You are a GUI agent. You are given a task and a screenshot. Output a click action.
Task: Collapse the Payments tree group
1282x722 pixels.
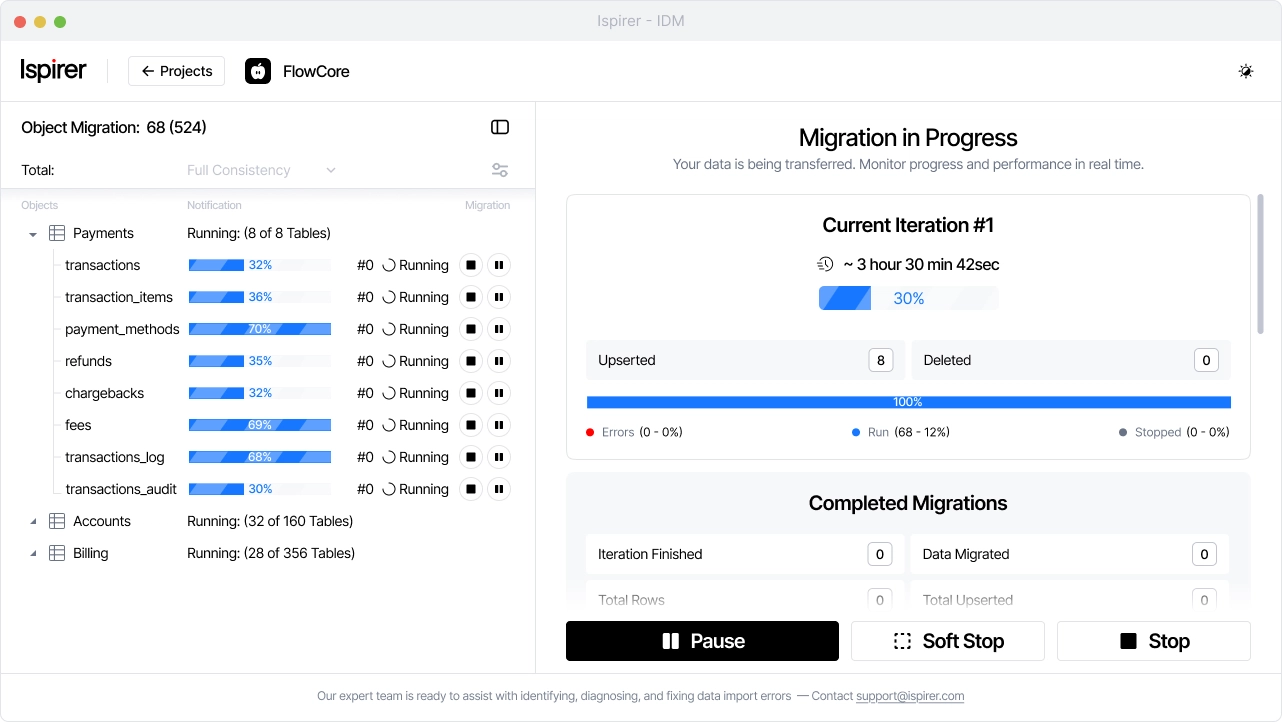(x=33, y=234)
